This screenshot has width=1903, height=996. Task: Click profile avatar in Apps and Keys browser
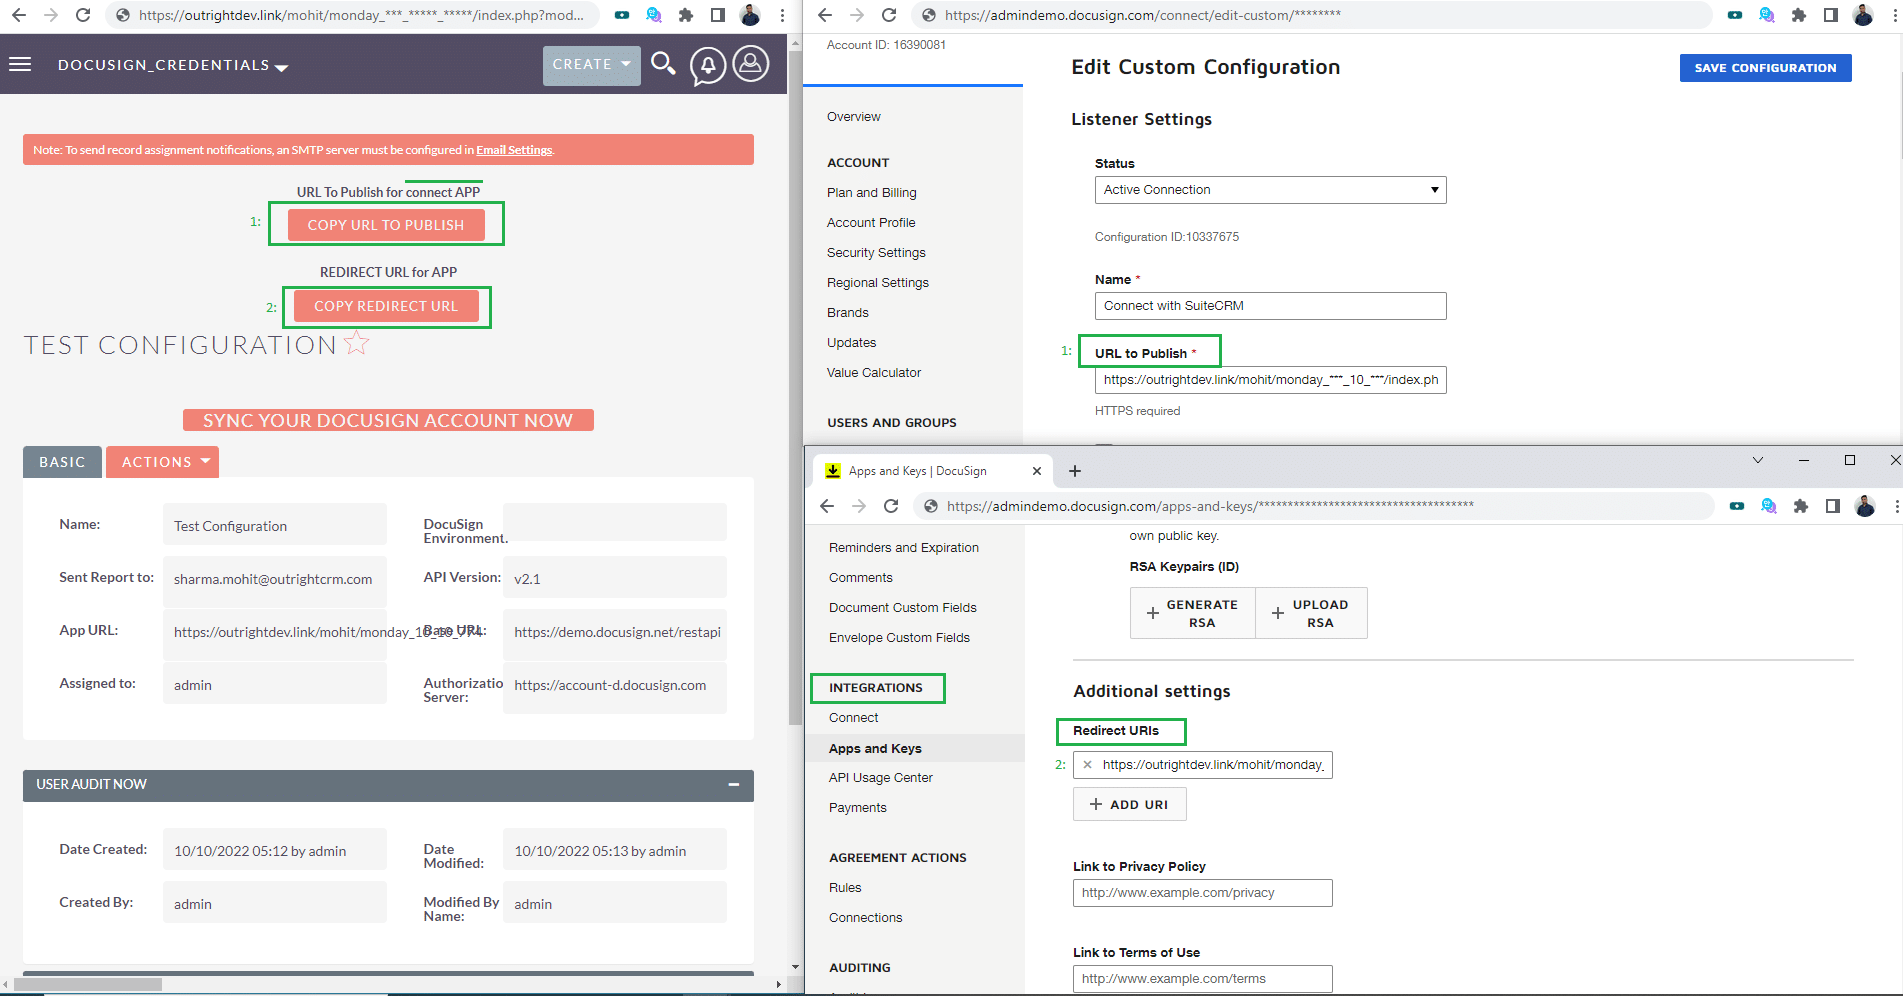(x=1865, y=506)
